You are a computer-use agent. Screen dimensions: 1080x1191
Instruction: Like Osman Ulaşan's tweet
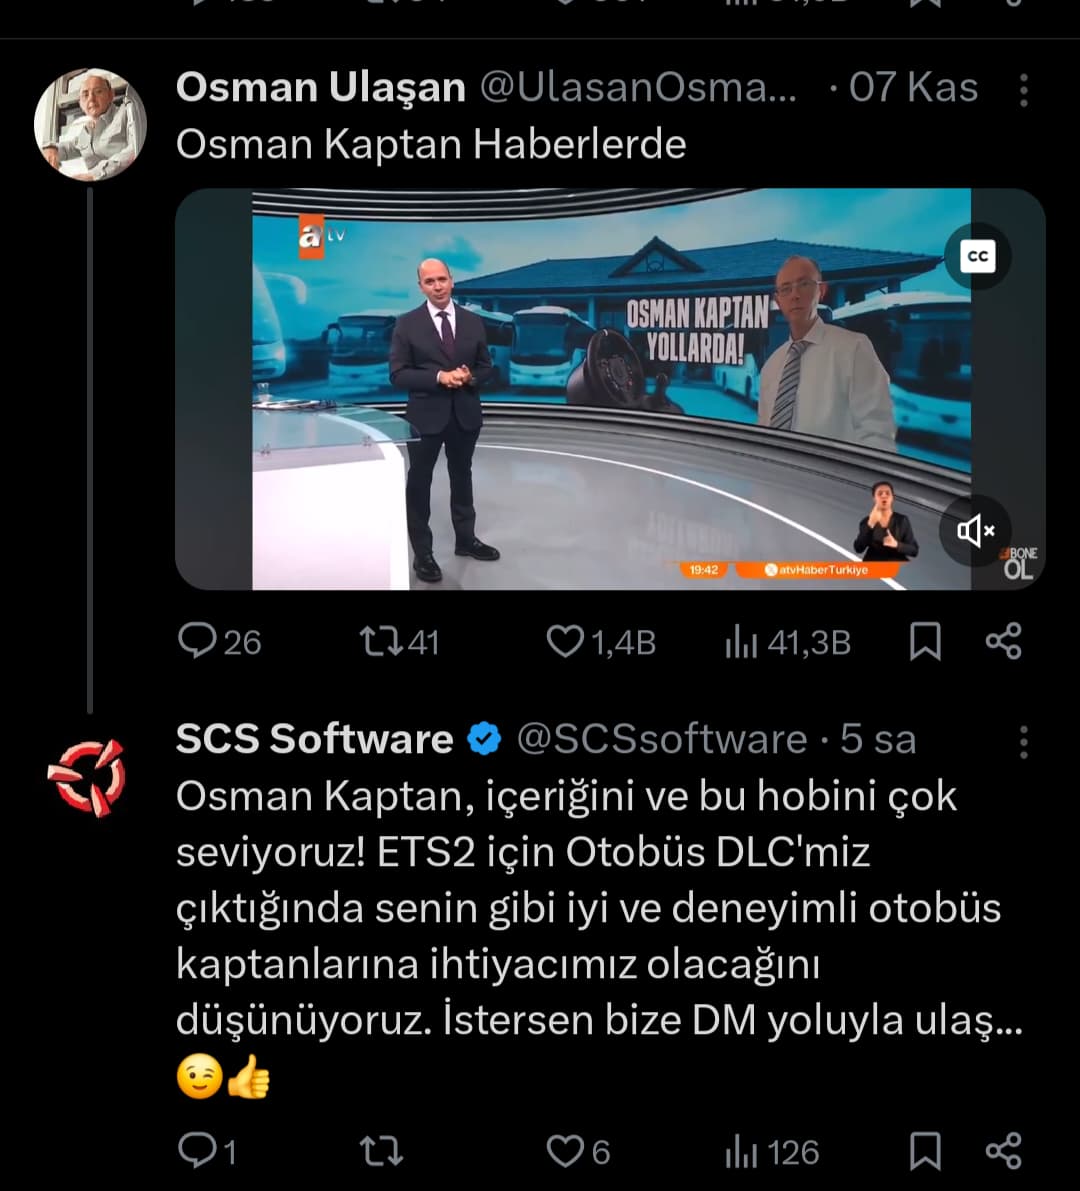565,641
